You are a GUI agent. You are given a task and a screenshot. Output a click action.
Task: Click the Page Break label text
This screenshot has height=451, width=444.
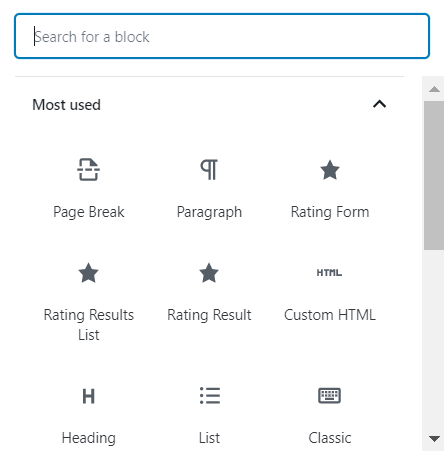point(89,212)
